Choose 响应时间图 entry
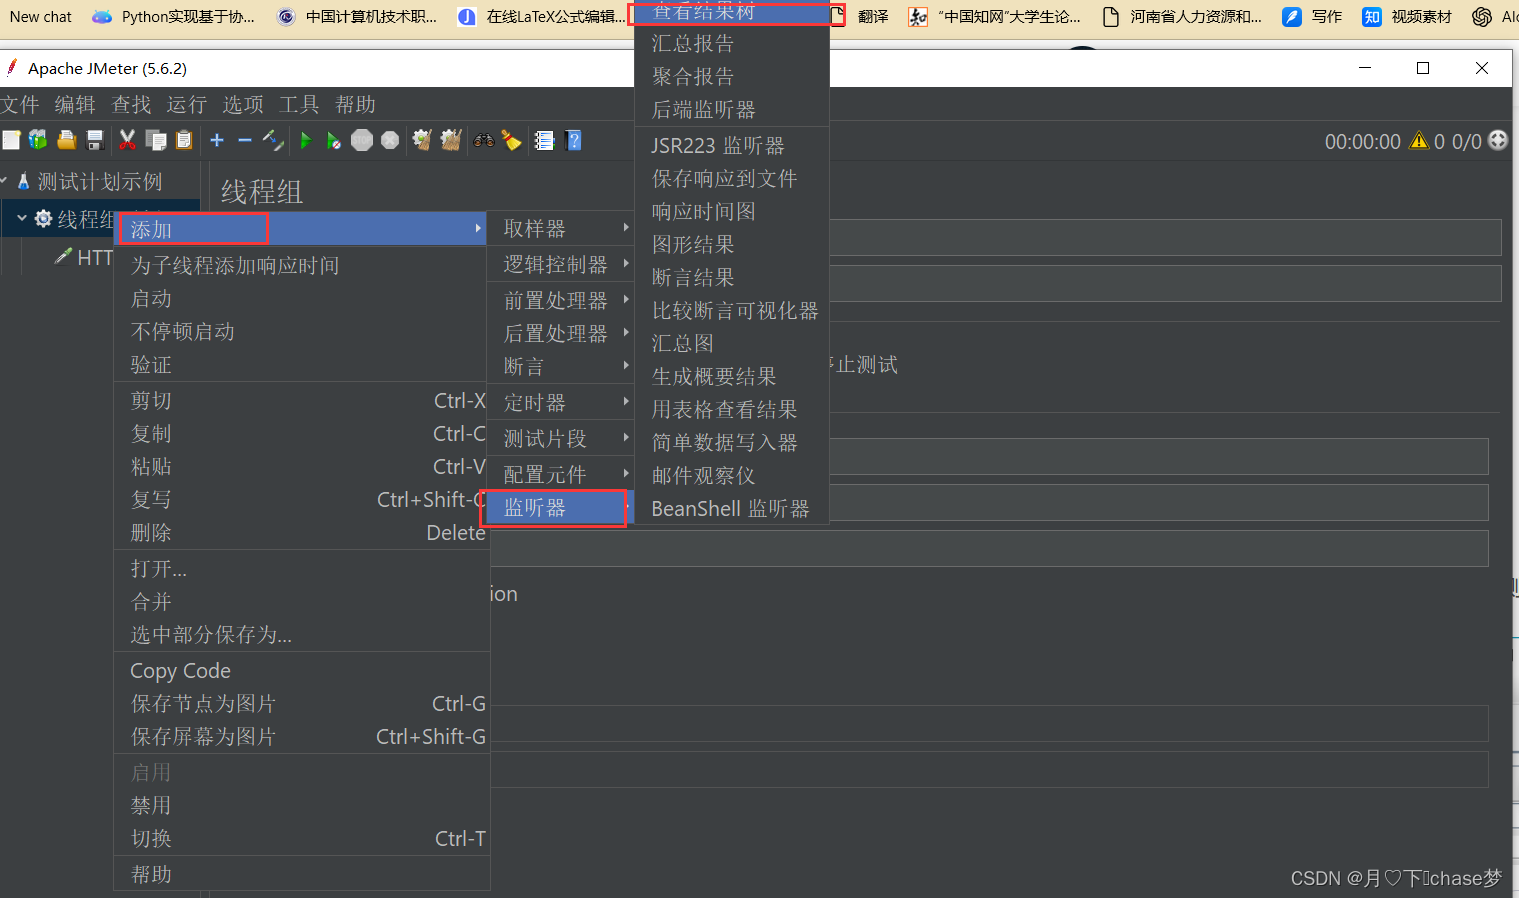 (x=732, y=212)
